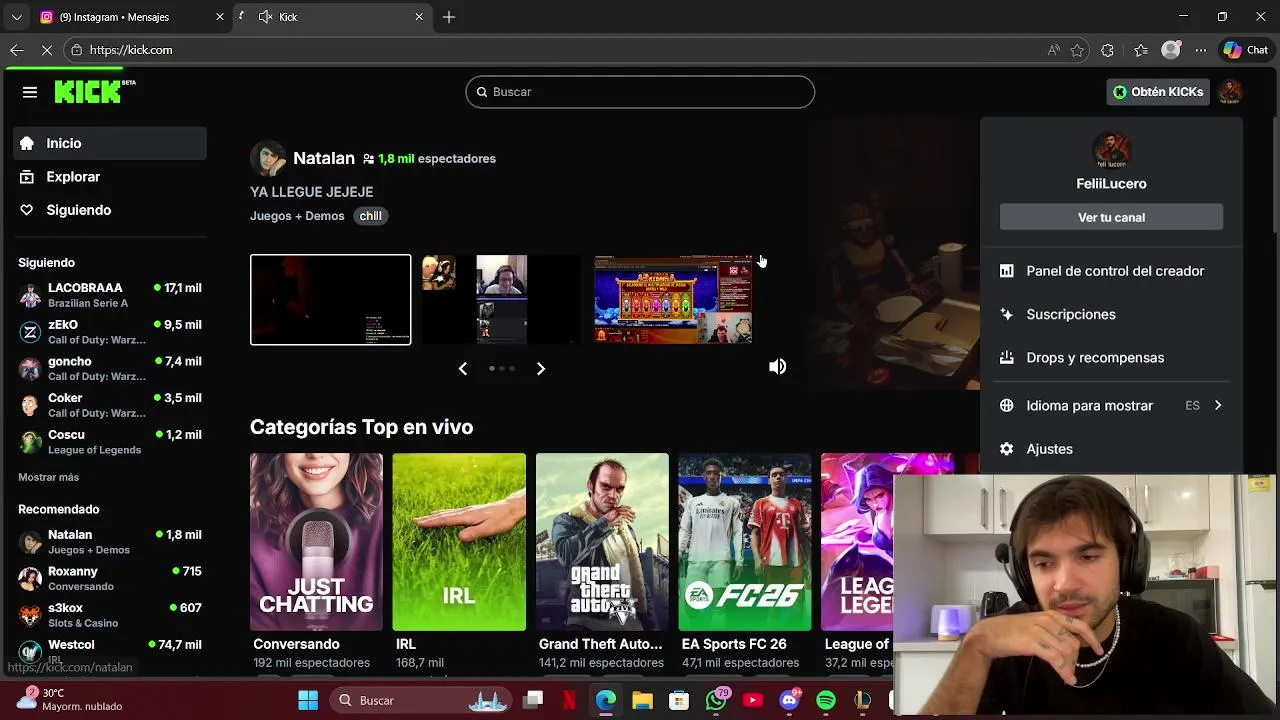Open the hamburger sidebar menu
Viewport: 1280px width, 720px height.
click(x=30, y=92)
